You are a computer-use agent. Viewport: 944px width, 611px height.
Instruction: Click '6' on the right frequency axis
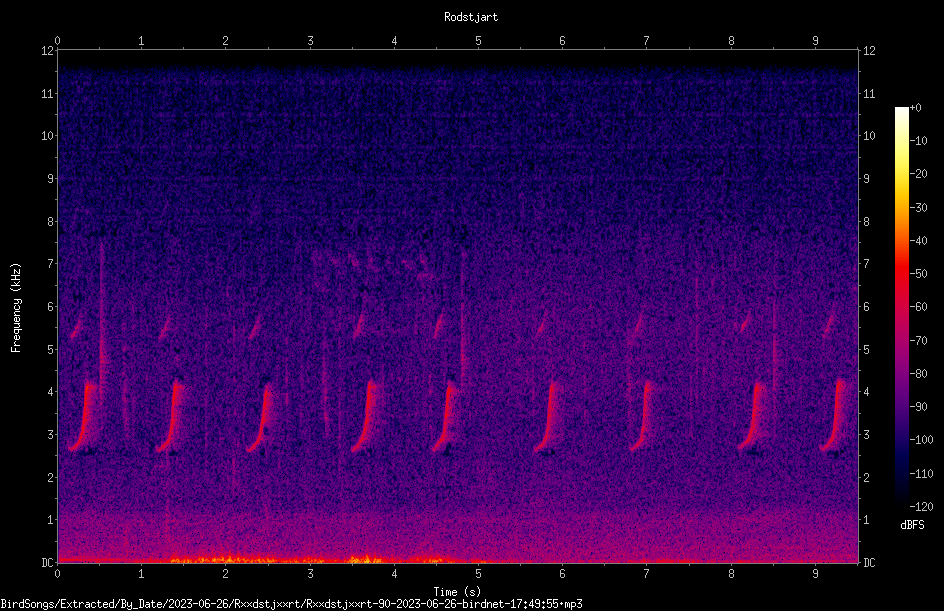866,306
